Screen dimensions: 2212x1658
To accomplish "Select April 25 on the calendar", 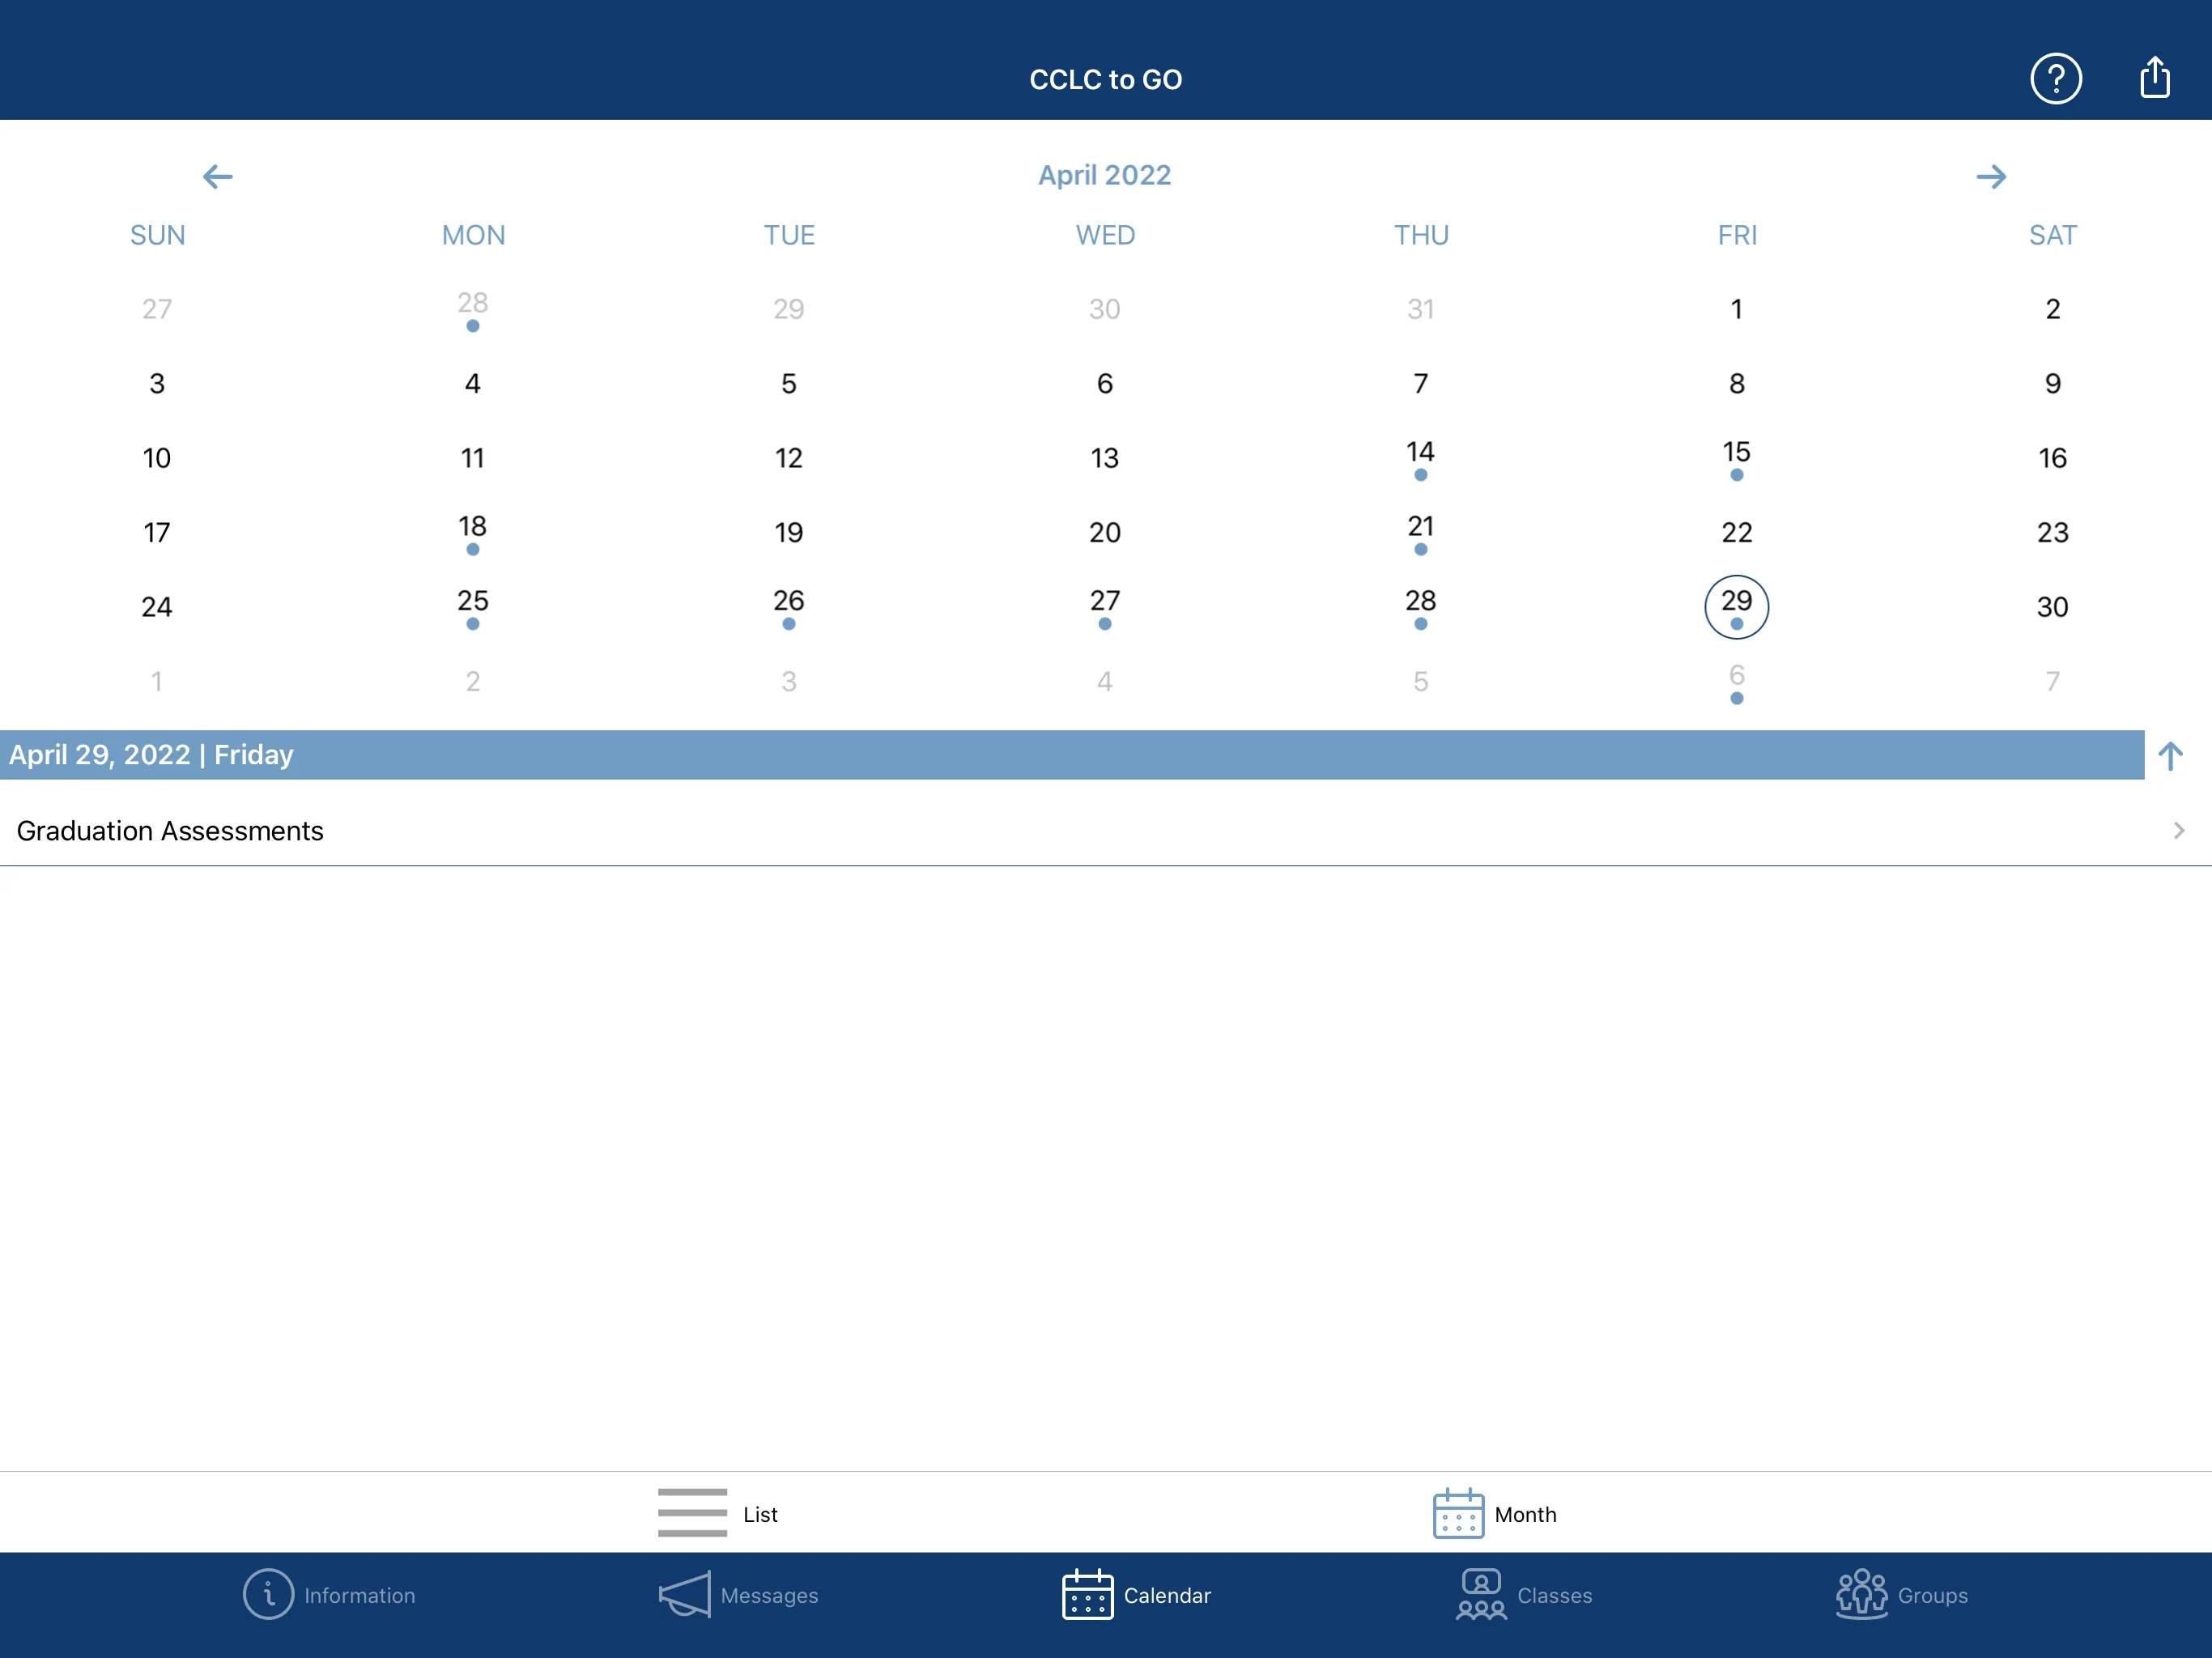I will 472,607.
